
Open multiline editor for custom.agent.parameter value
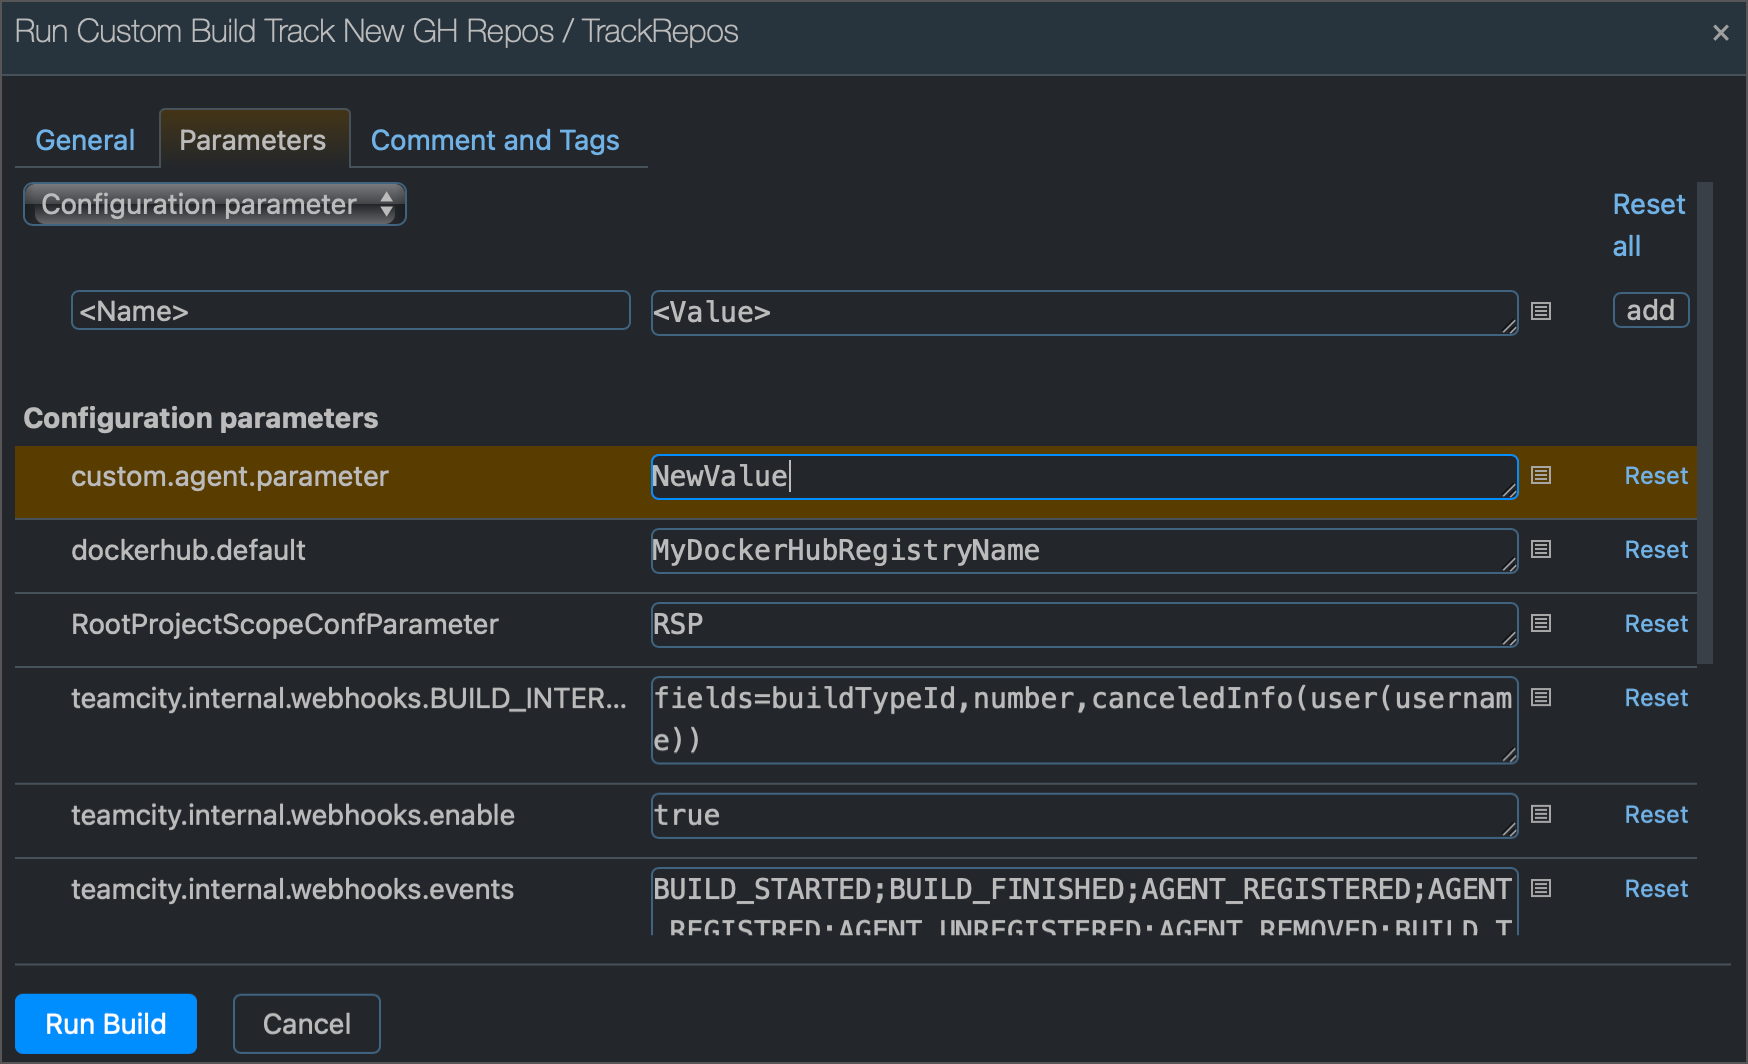[x=1541, y=477]
